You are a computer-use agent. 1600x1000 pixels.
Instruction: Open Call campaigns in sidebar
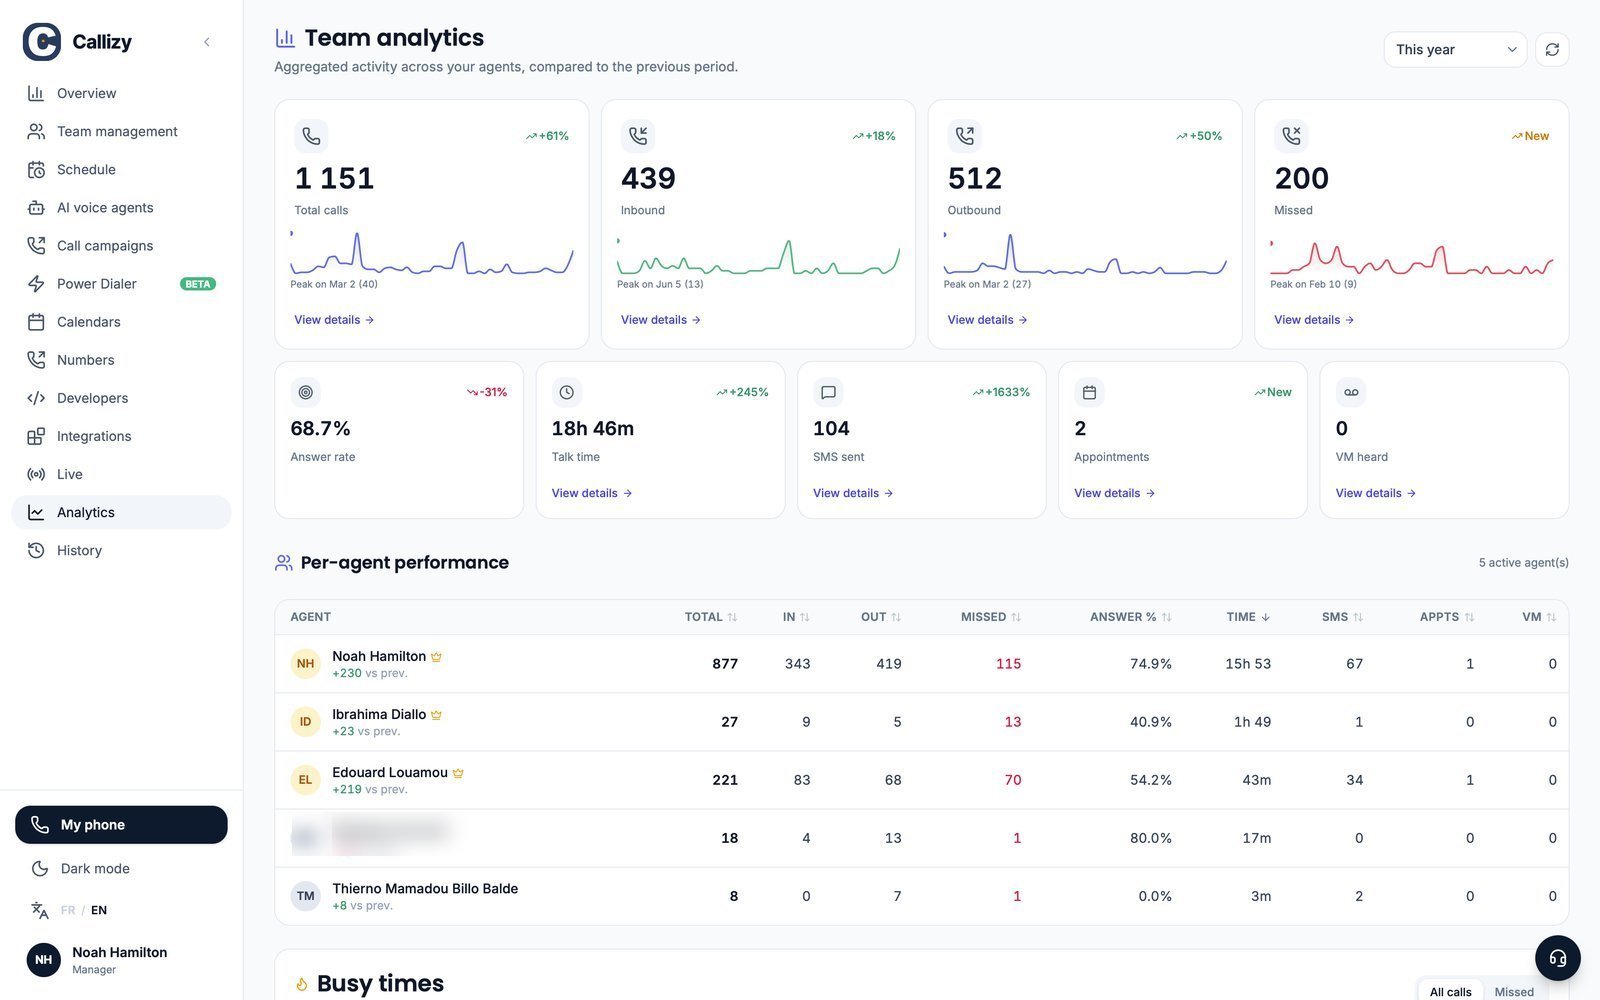coord(121,246)
